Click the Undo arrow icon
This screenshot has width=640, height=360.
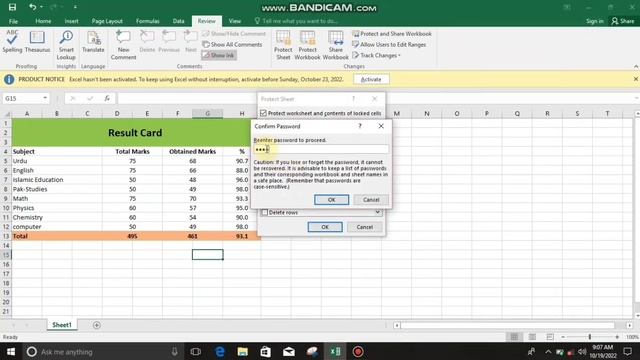[33, 7]
